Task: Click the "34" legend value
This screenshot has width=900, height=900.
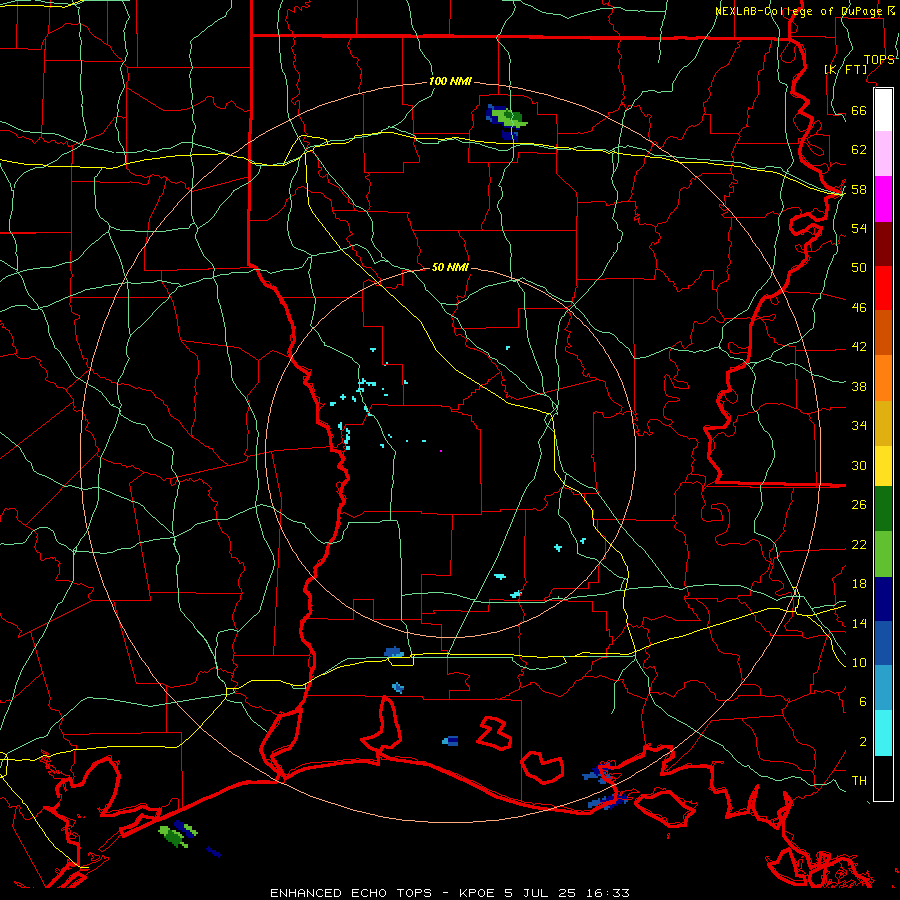Action: coord(859,426)
